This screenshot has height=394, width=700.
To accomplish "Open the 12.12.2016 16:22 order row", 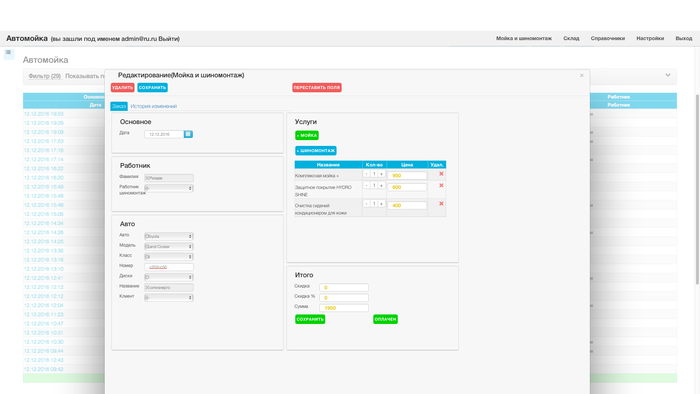I will [44, 169].
